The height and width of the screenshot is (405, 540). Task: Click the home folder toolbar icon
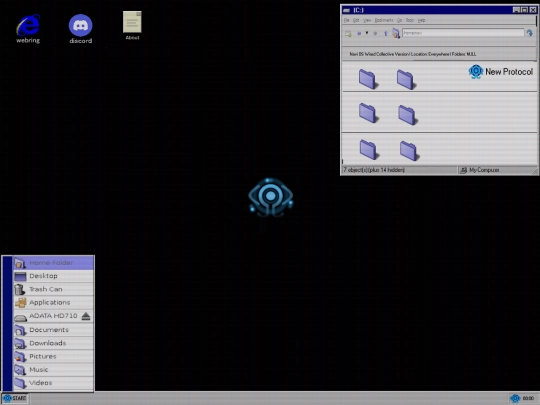(396, 33)
